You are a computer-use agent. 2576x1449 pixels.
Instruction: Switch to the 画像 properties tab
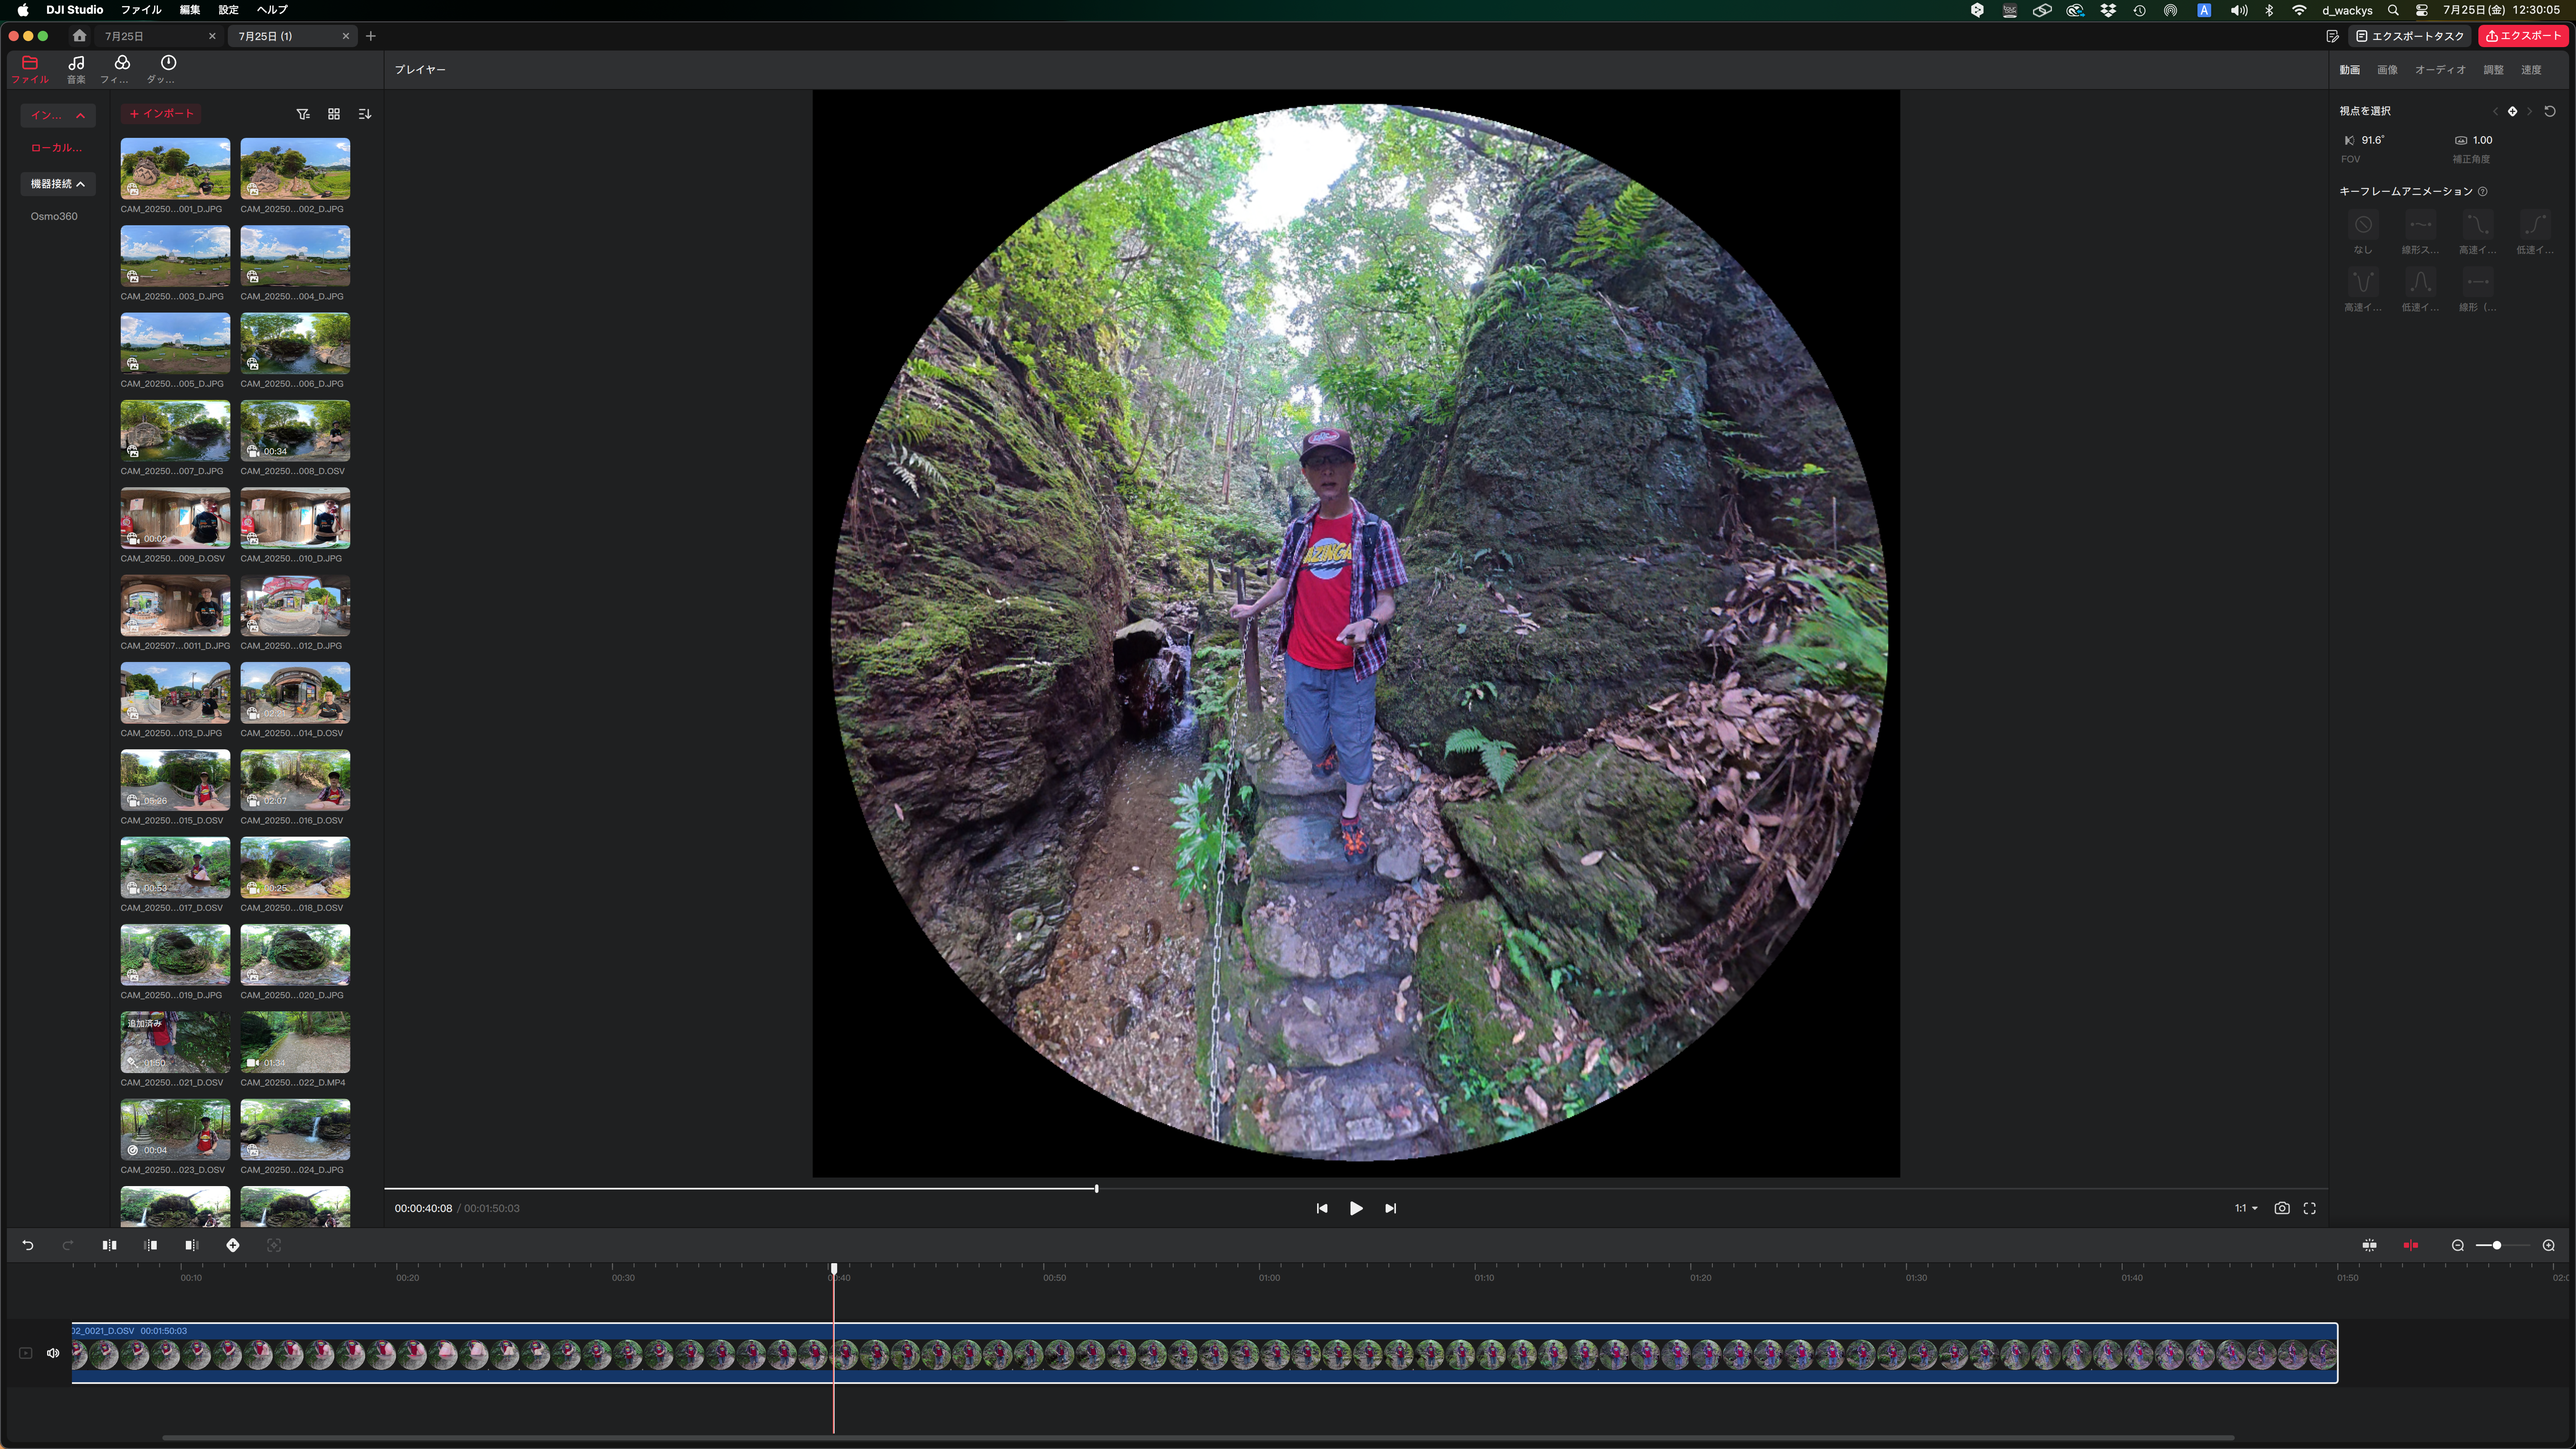coord(2388,70)
